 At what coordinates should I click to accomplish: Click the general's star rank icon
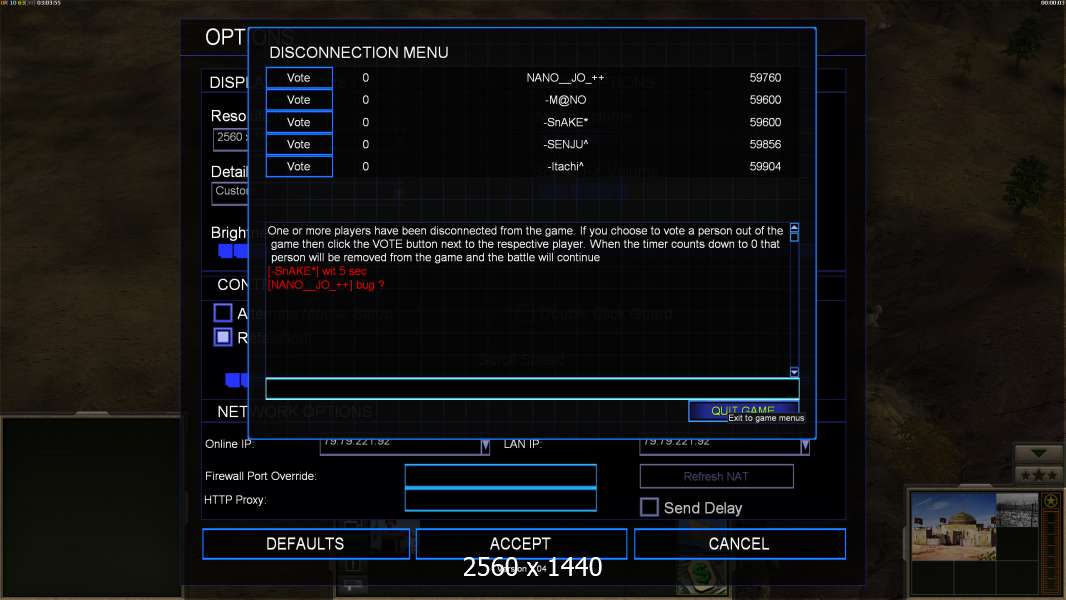point(1050,501)
